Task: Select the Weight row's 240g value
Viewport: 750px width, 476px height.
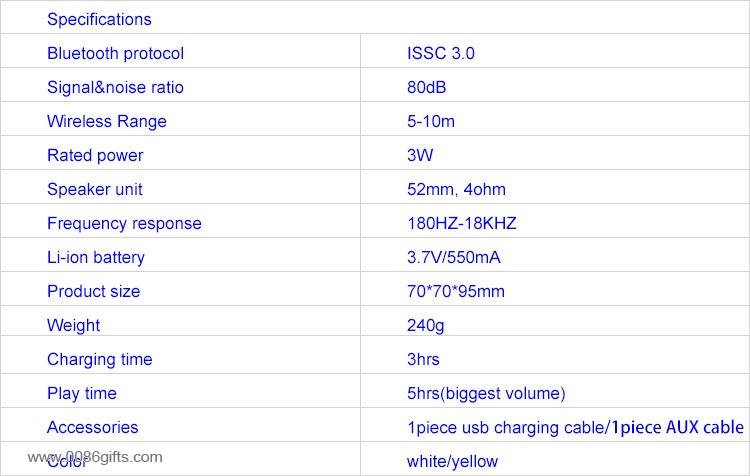Action: [x=425, y=325]
